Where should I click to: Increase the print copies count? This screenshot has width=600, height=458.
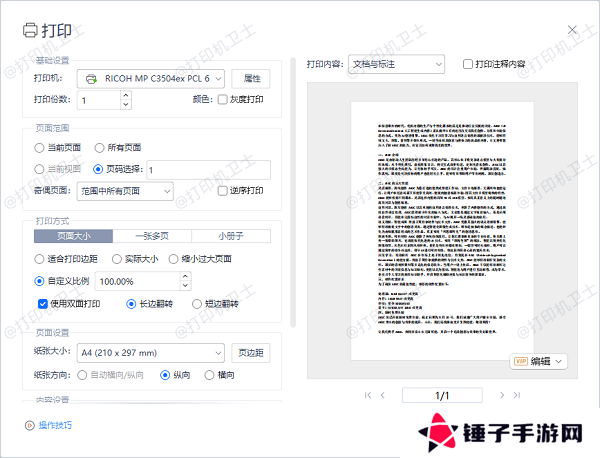[126, 95]
